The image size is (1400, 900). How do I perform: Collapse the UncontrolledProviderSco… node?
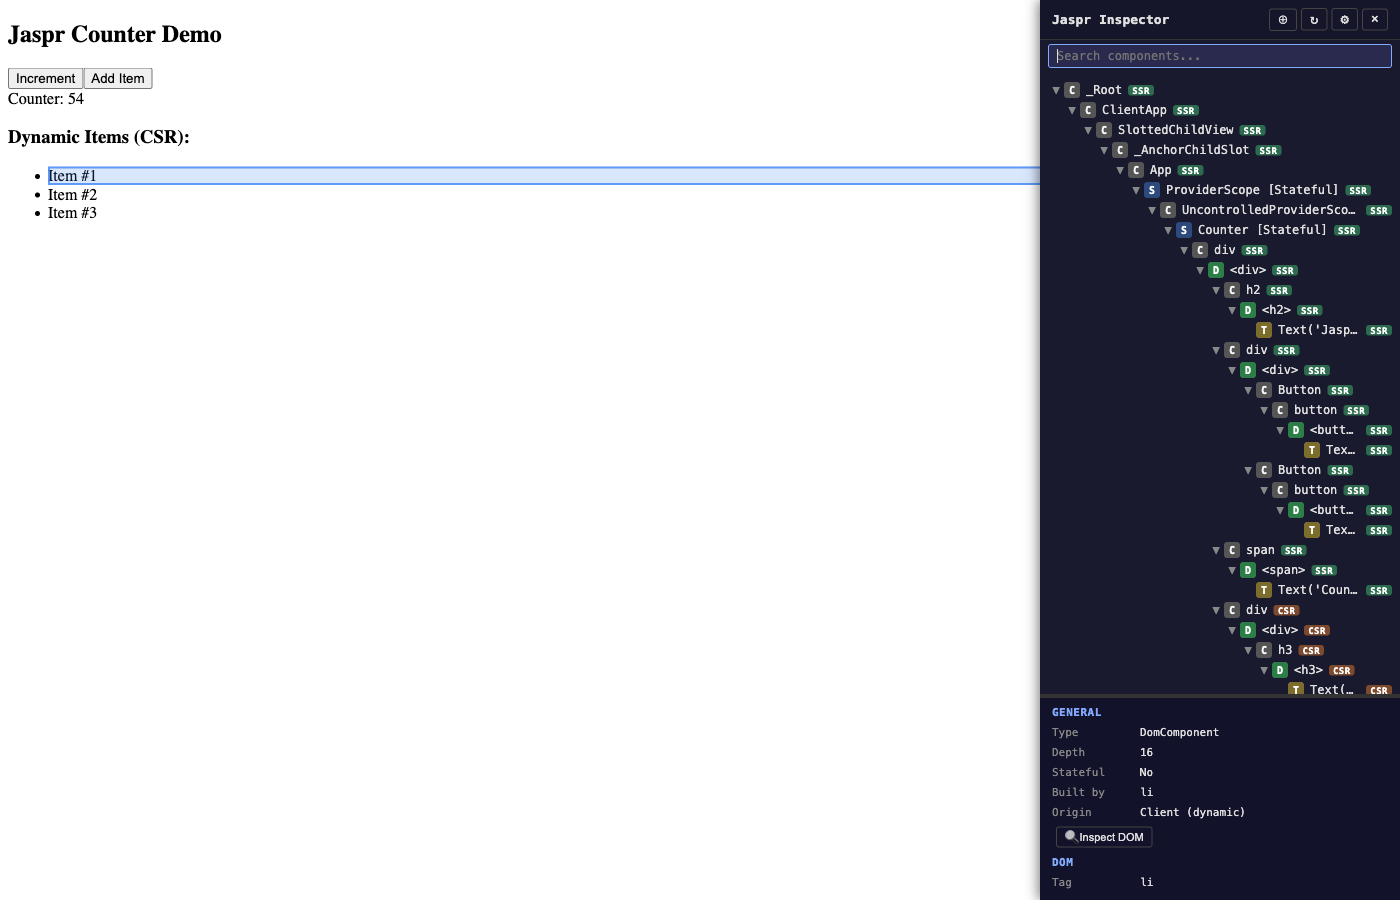tap(1152, 210)
